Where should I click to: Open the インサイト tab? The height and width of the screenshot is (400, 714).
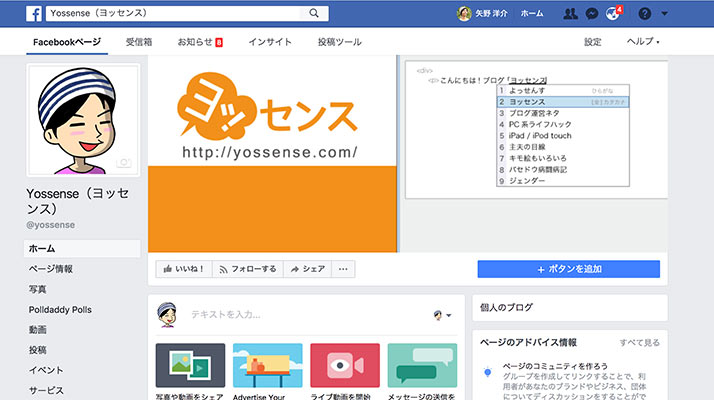coord(270,42)
